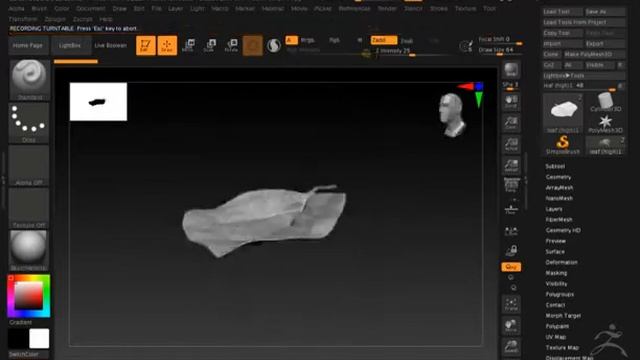Click Load Tool button
640x360 pixels.
[562, 12]
